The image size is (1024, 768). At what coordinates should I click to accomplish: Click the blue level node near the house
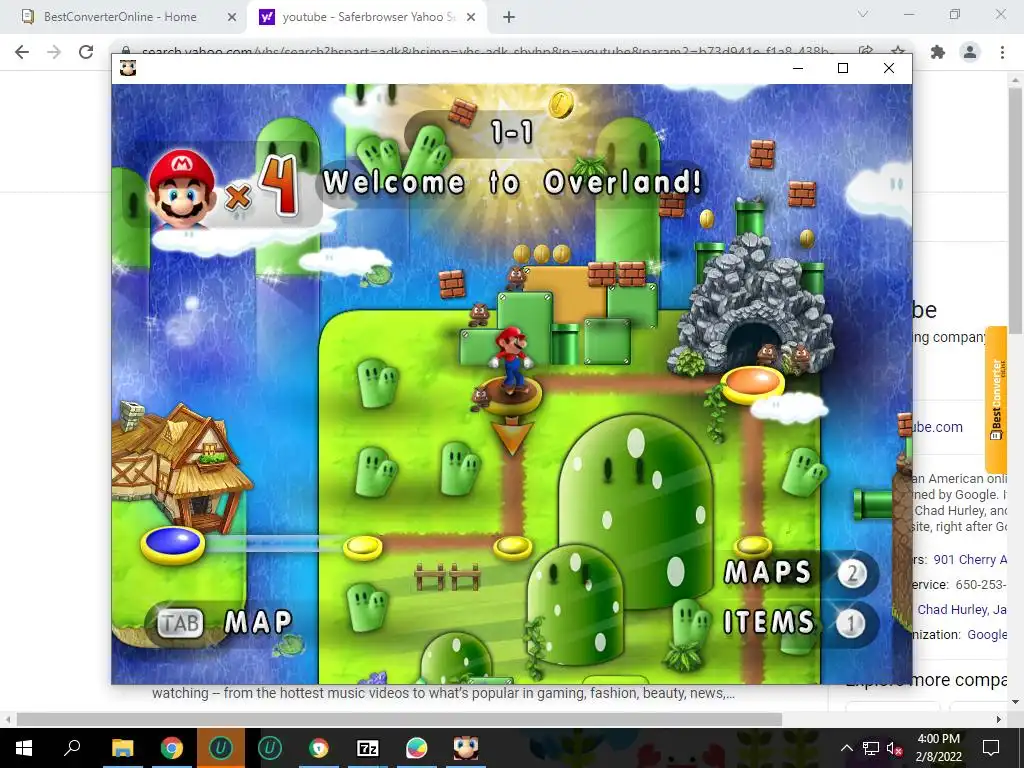point(172,544)
